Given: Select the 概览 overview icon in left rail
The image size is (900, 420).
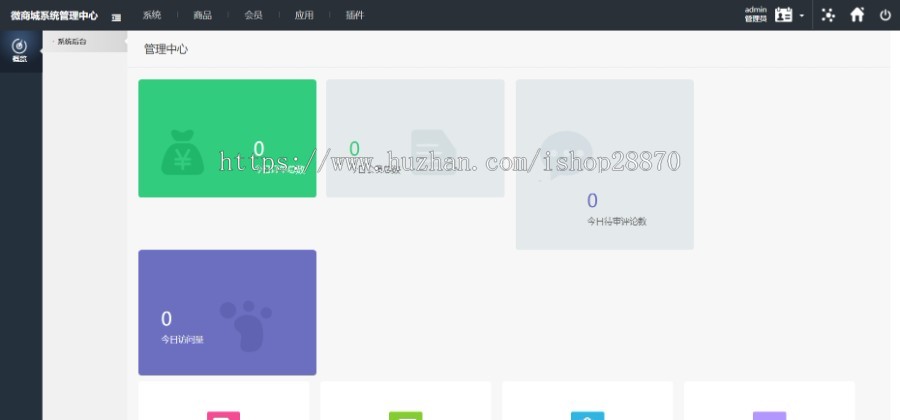Looking at the screenshot, I should tap(20, 50).
